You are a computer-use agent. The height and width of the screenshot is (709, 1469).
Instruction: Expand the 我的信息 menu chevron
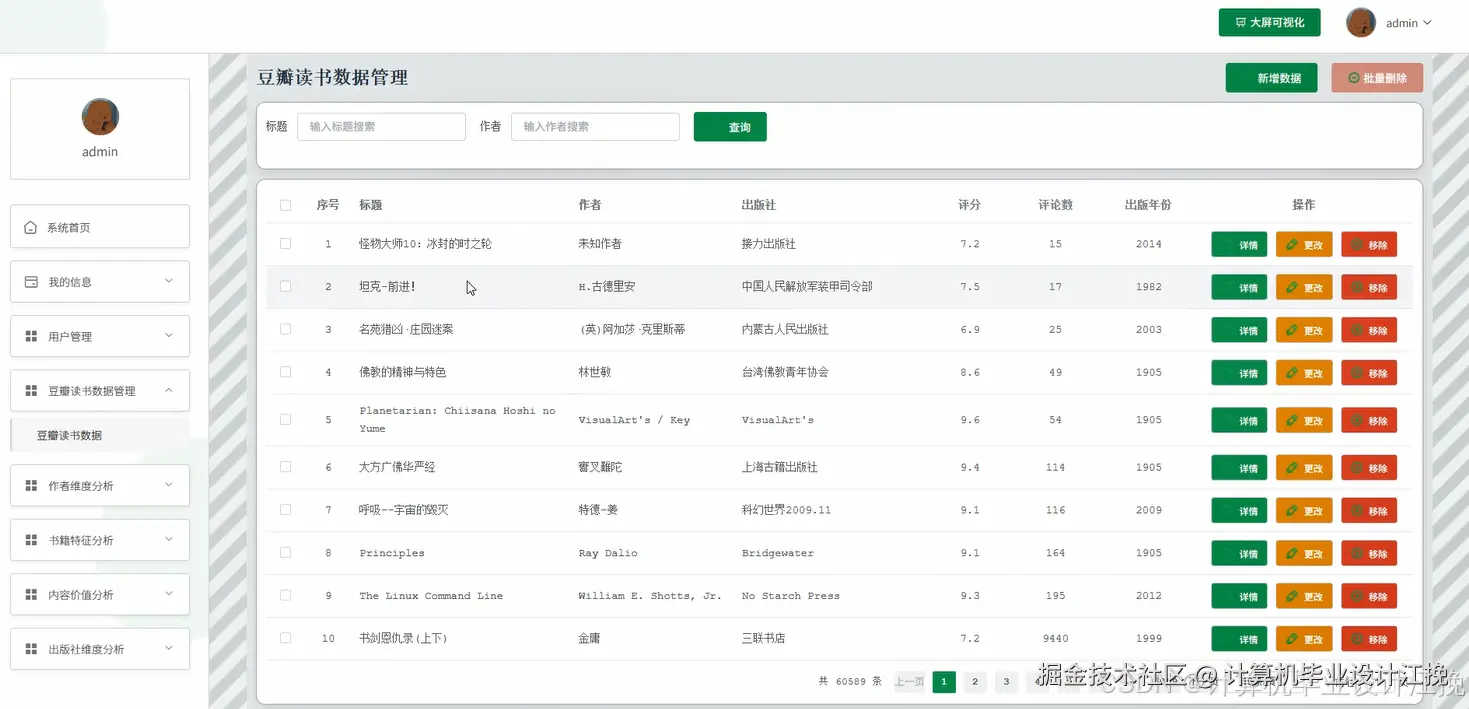click(168, 281)
